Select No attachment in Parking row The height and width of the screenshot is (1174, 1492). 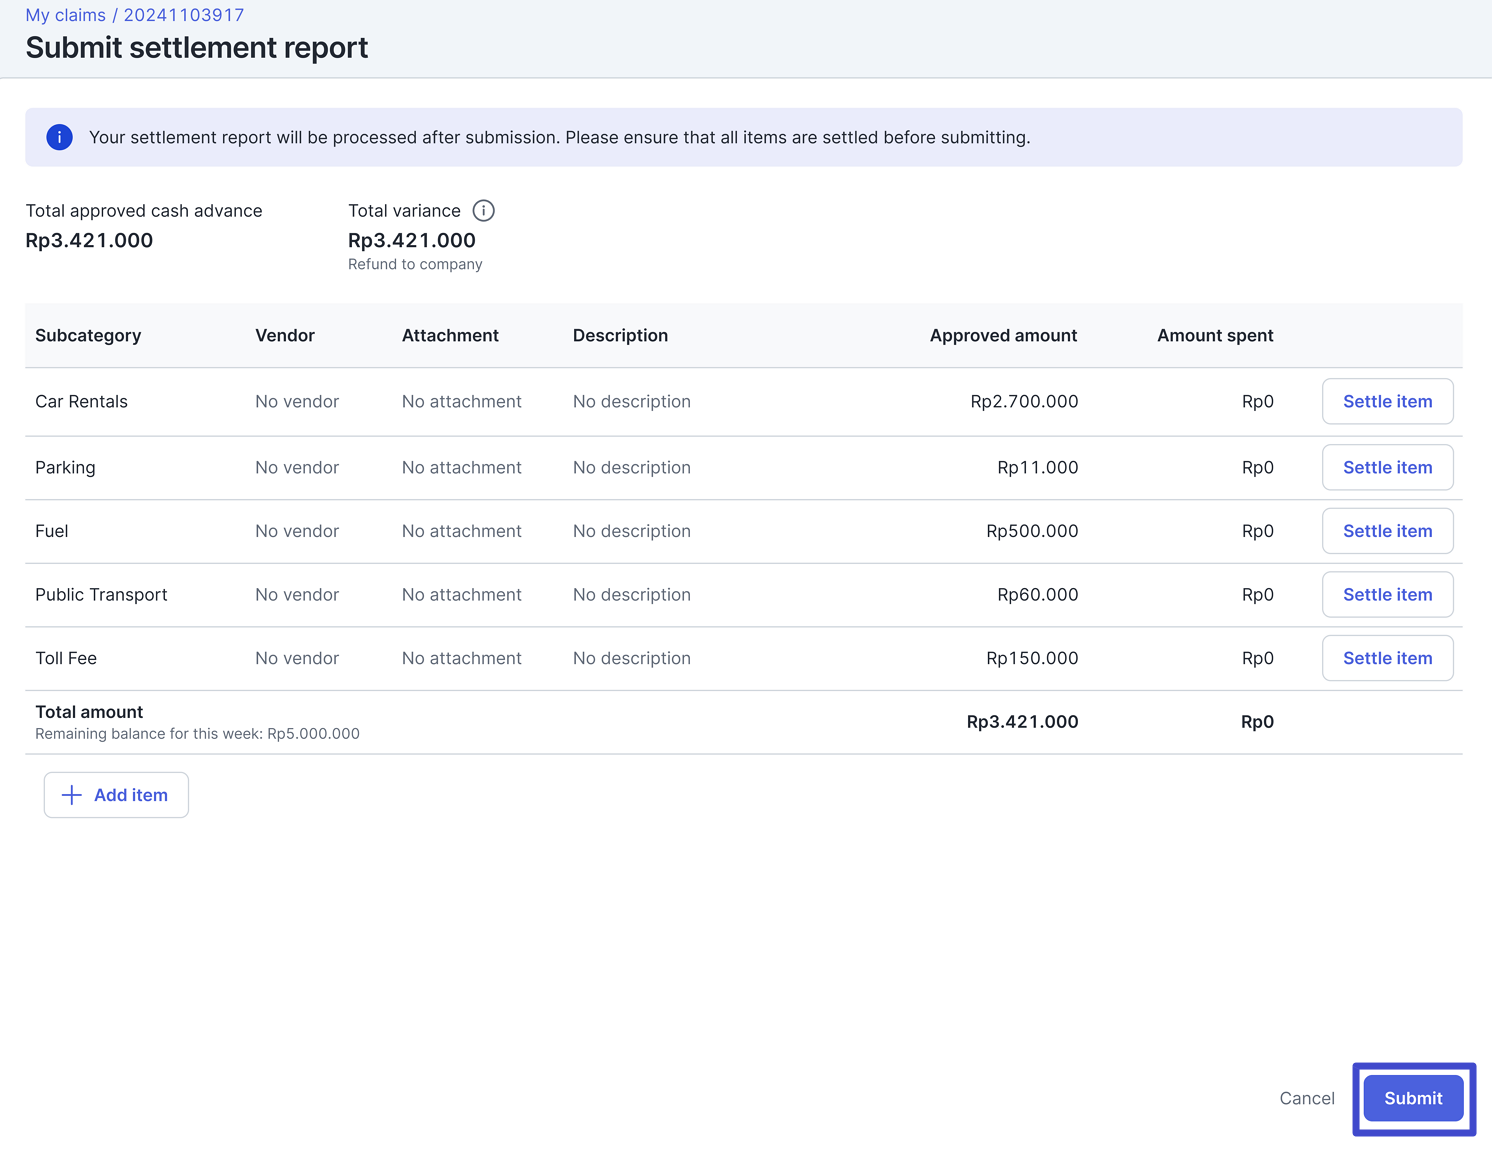tap(462, 467)
